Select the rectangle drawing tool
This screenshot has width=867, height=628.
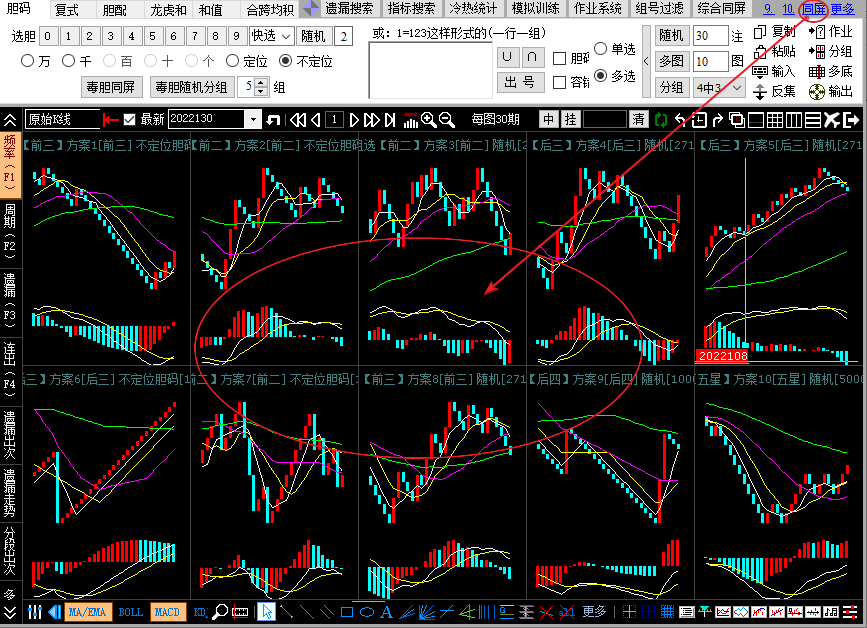[x=347, y=611]
